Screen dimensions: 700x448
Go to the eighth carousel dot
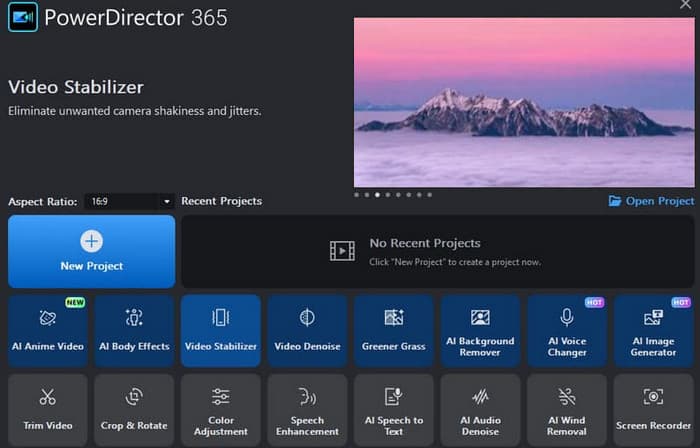click(x=429, y=195)
